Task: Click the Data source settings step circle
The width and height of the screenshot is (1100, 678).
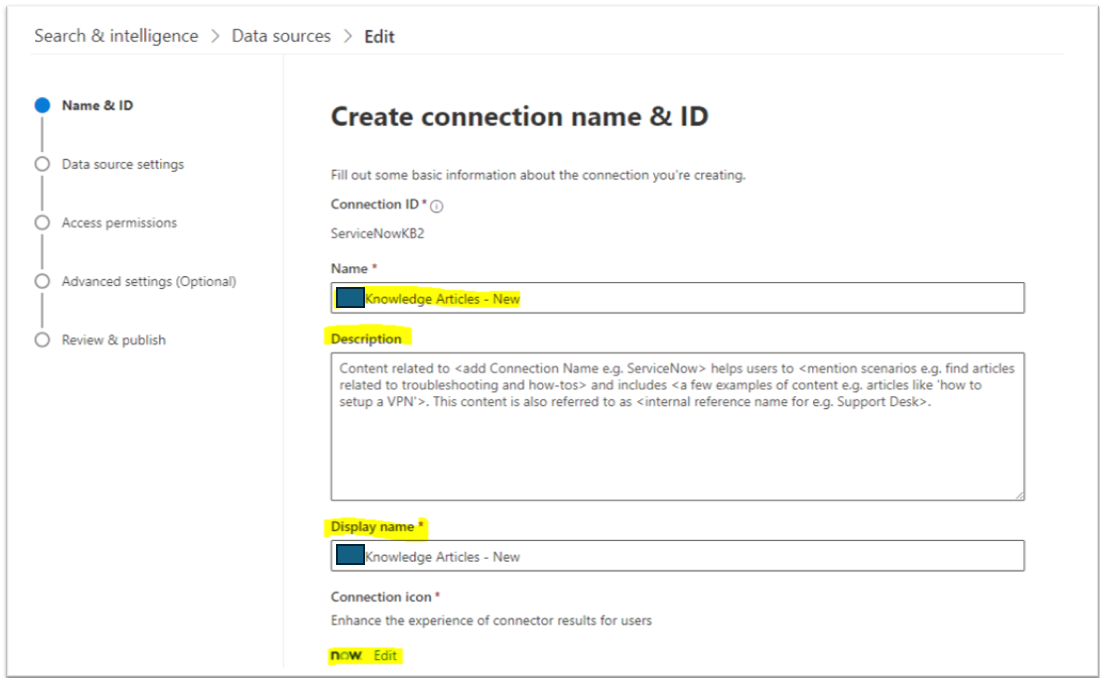Action: 42,164
